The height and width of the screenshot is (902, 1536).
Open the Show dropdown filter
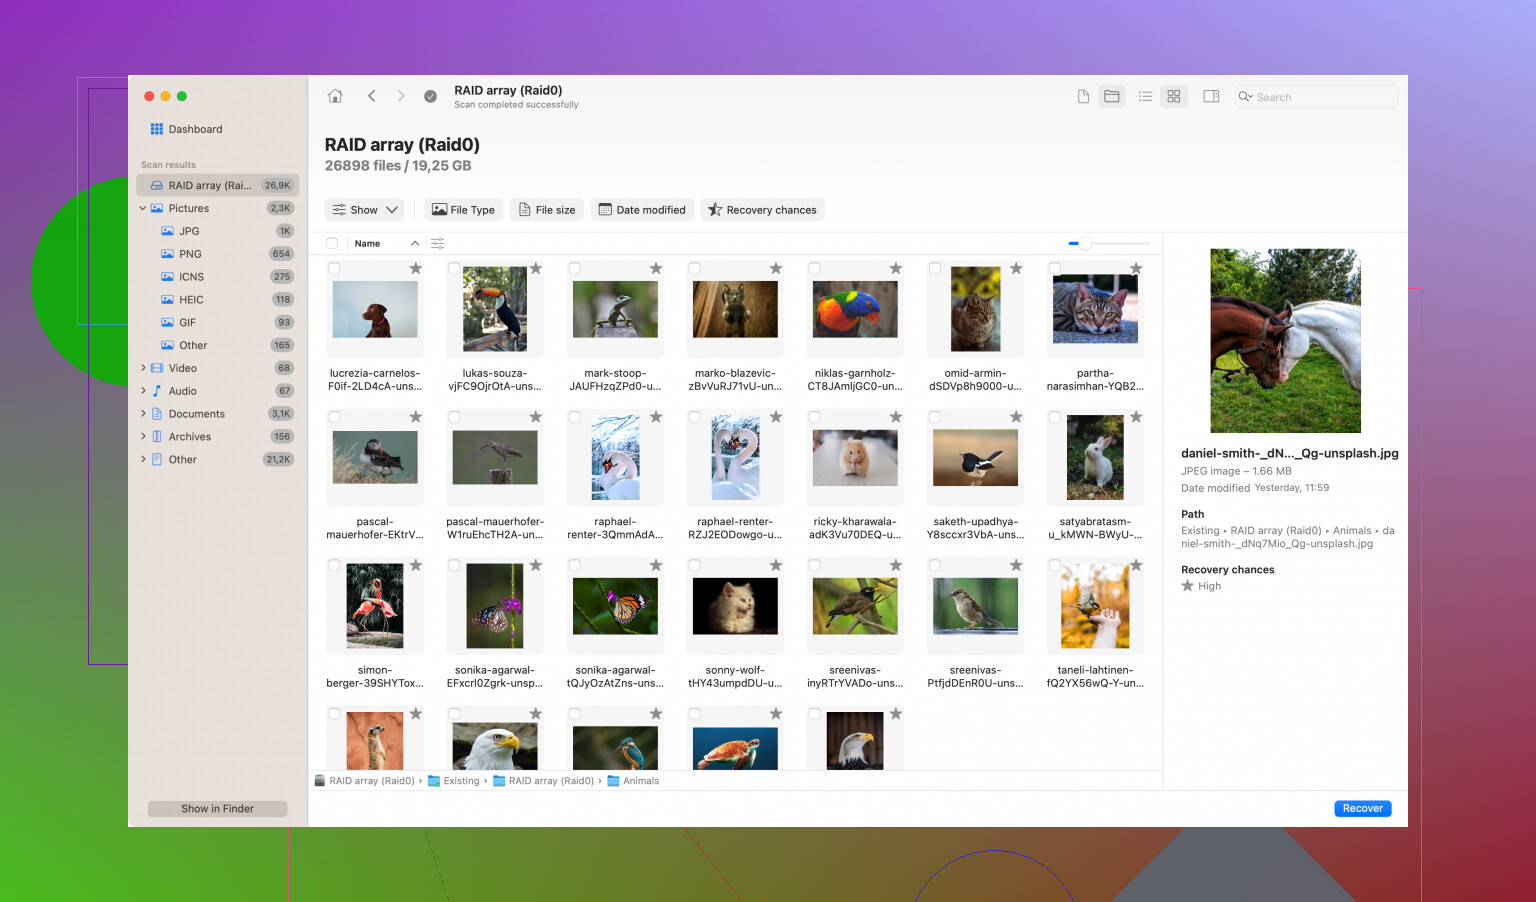tap(364, 210)
